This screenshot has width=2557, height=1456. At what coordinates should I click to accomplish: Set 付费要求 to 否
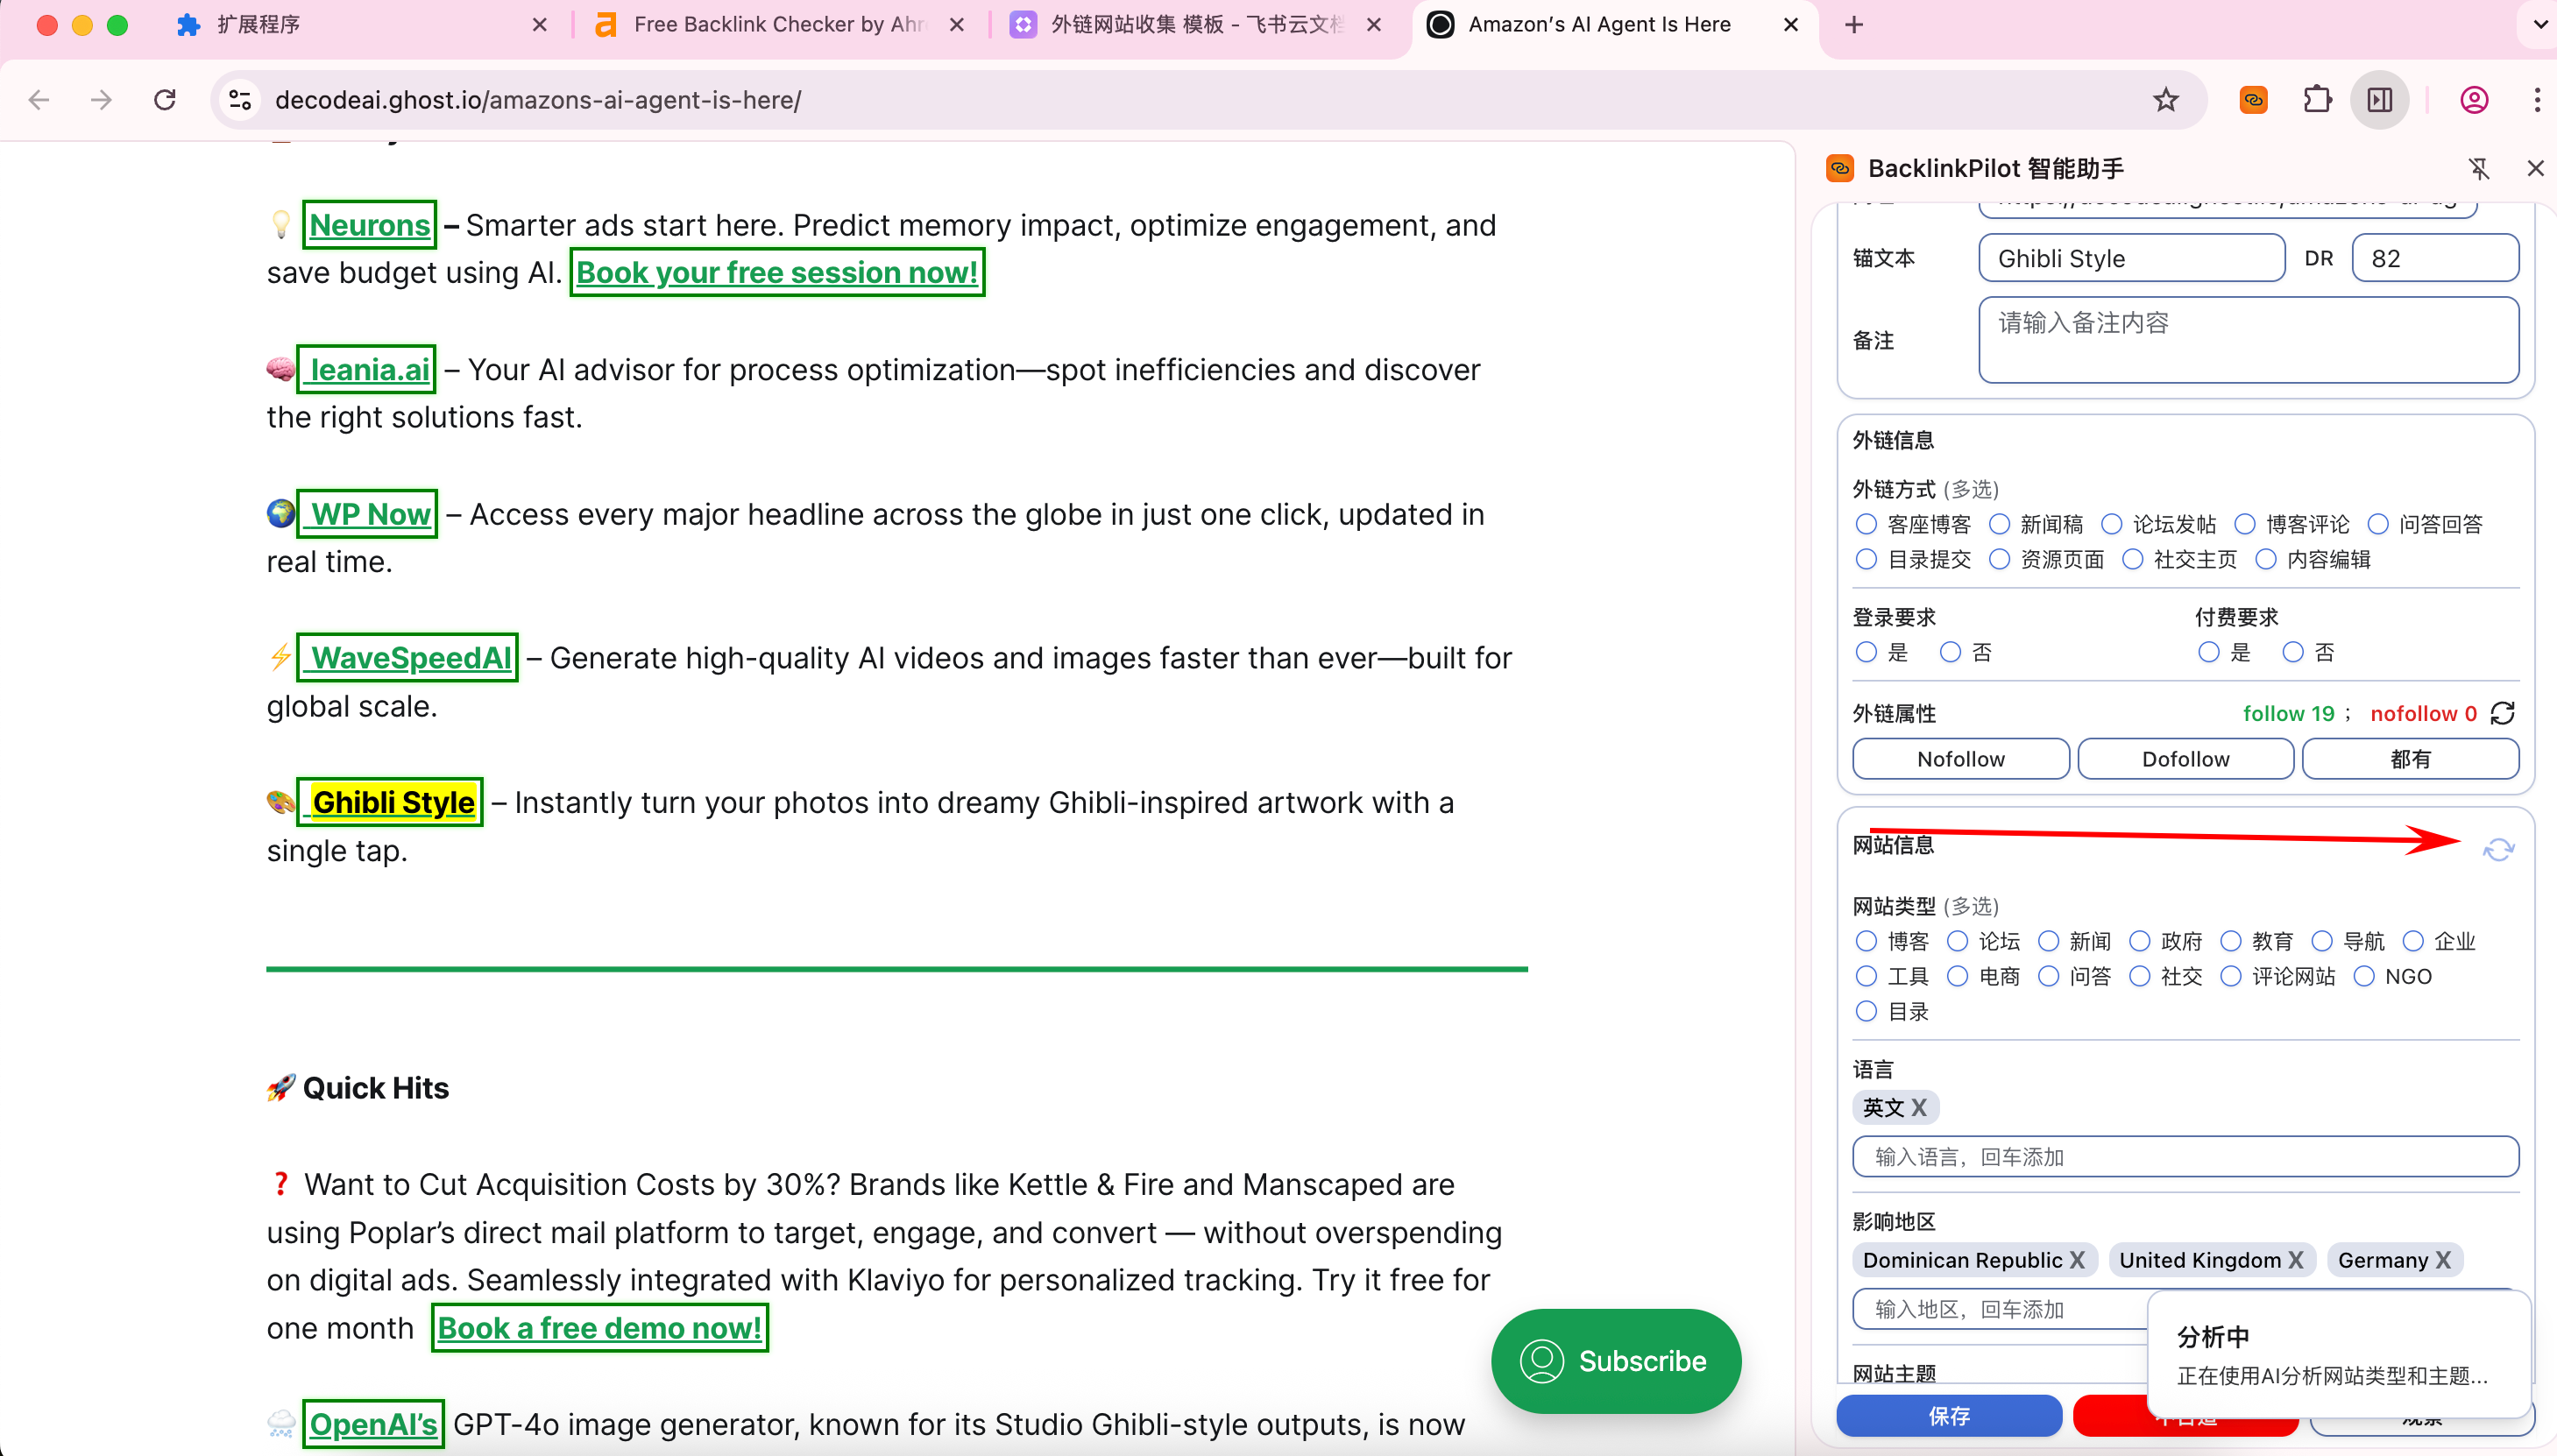[x=2293, y=652]
